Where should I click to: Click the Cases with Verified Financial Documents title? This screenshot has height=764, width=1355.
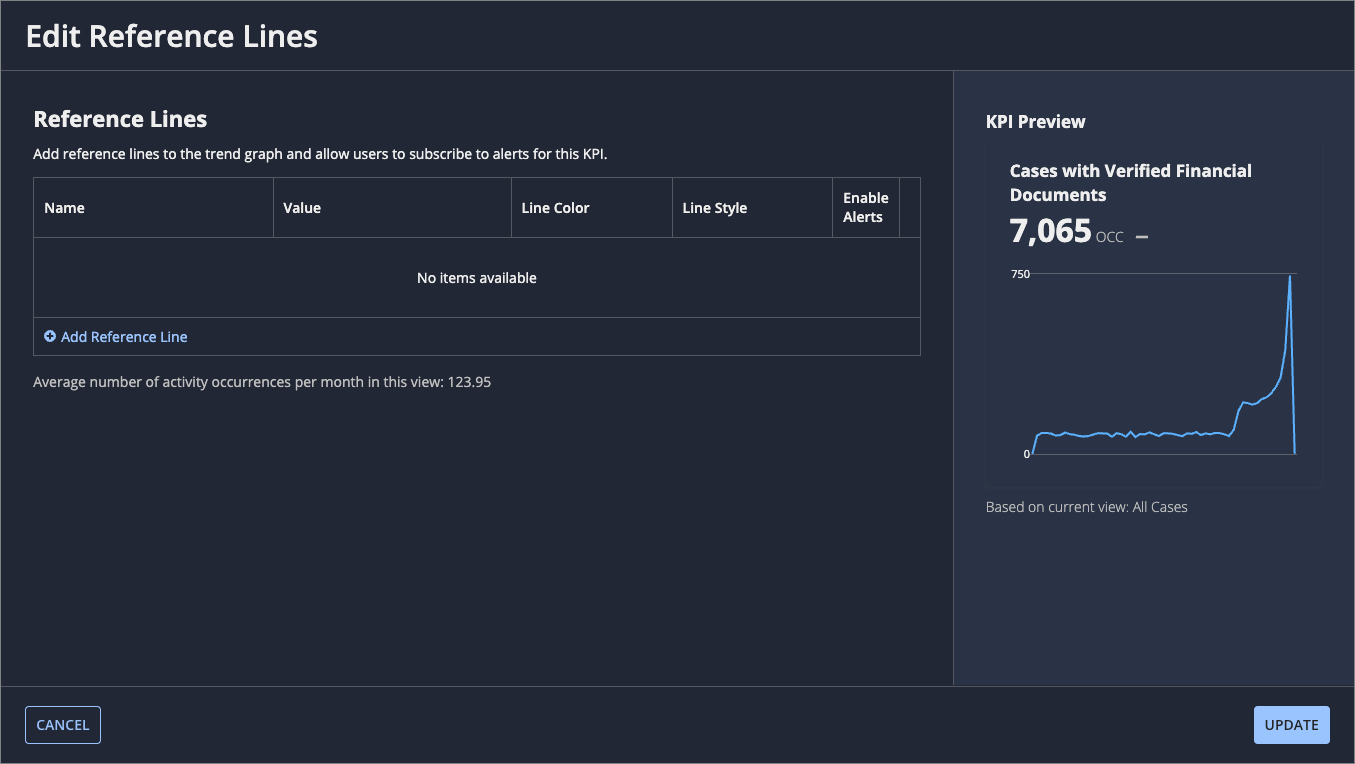point(1131,183)
